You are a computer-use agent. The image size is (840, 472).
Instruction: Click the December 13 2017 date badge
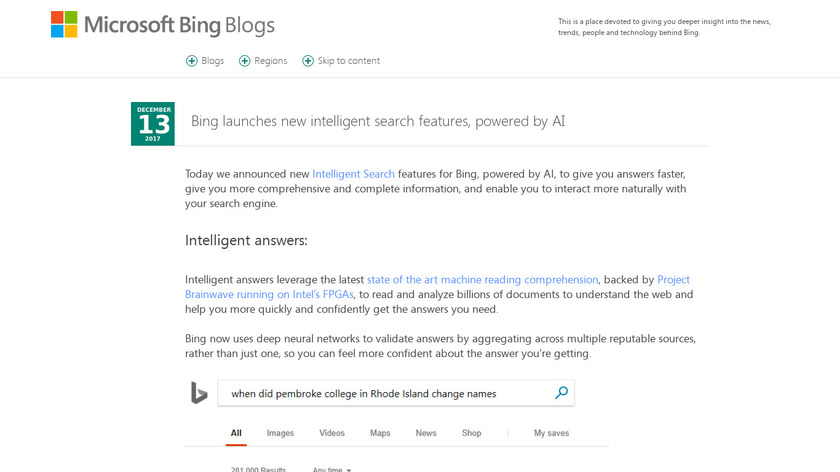click(x=153, y=123)
